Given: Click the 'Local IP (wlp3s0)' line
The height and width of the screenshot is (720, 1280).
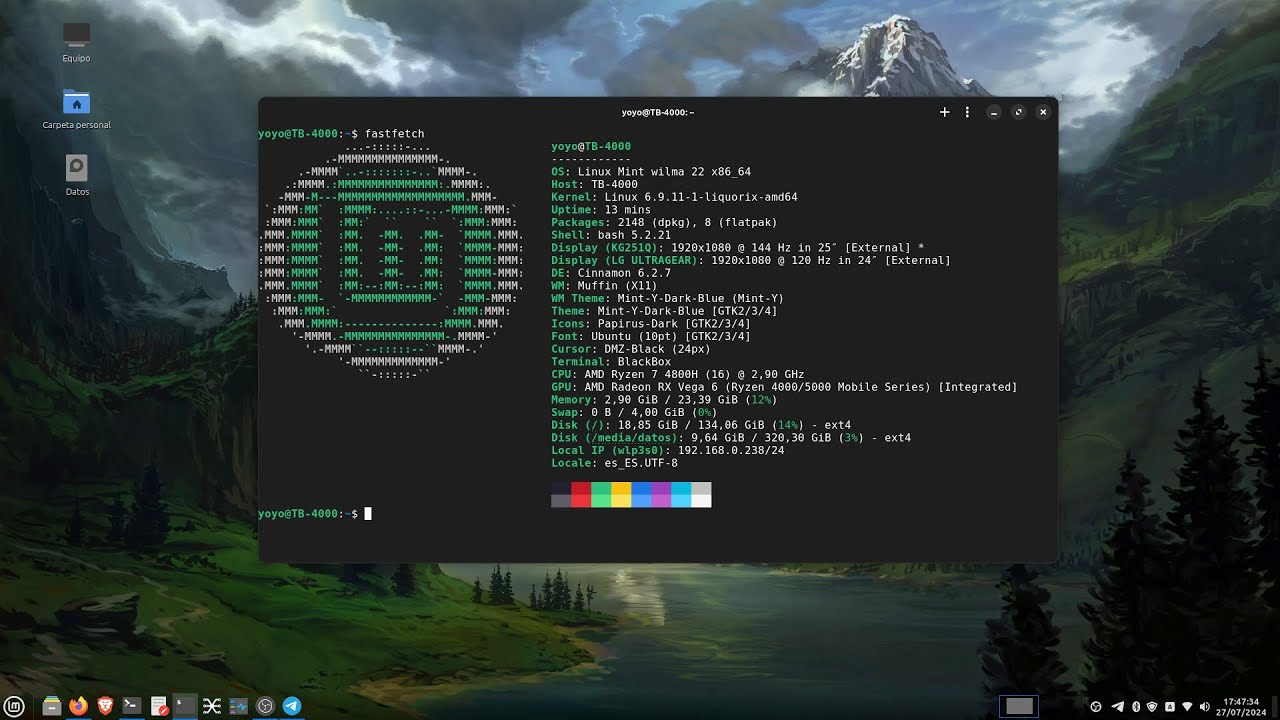Looking at the screenshot, I should click(668, 450).
